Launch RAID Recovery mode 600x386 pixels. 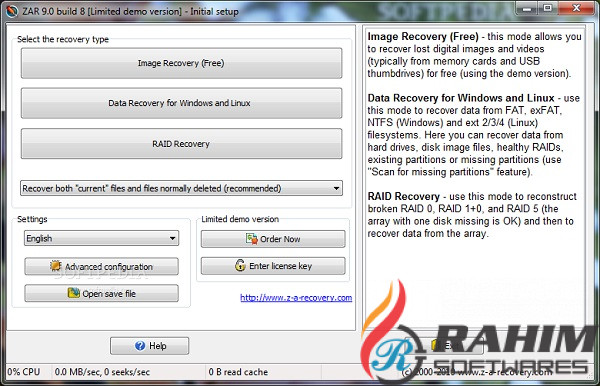click(181, 144)
